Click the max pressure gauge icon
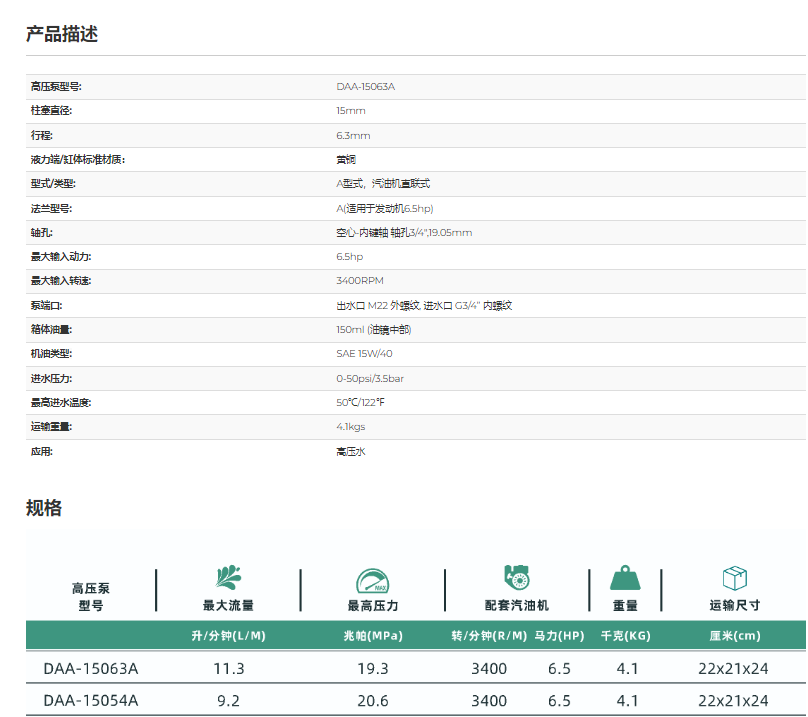The height and width of the screenshot is (717, 808). [x=372, y=580]
